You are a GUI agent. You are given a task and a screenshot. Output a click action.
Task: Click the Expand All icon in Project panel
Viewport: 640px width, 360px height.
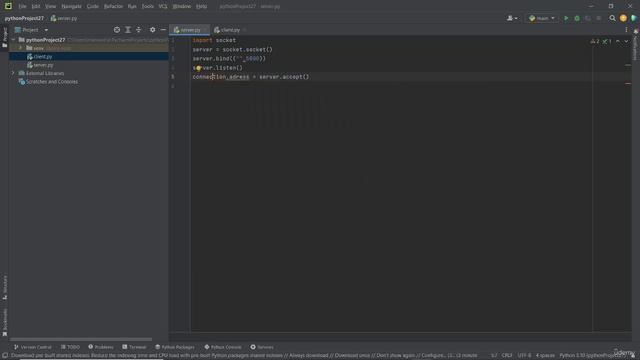point(128,30)
